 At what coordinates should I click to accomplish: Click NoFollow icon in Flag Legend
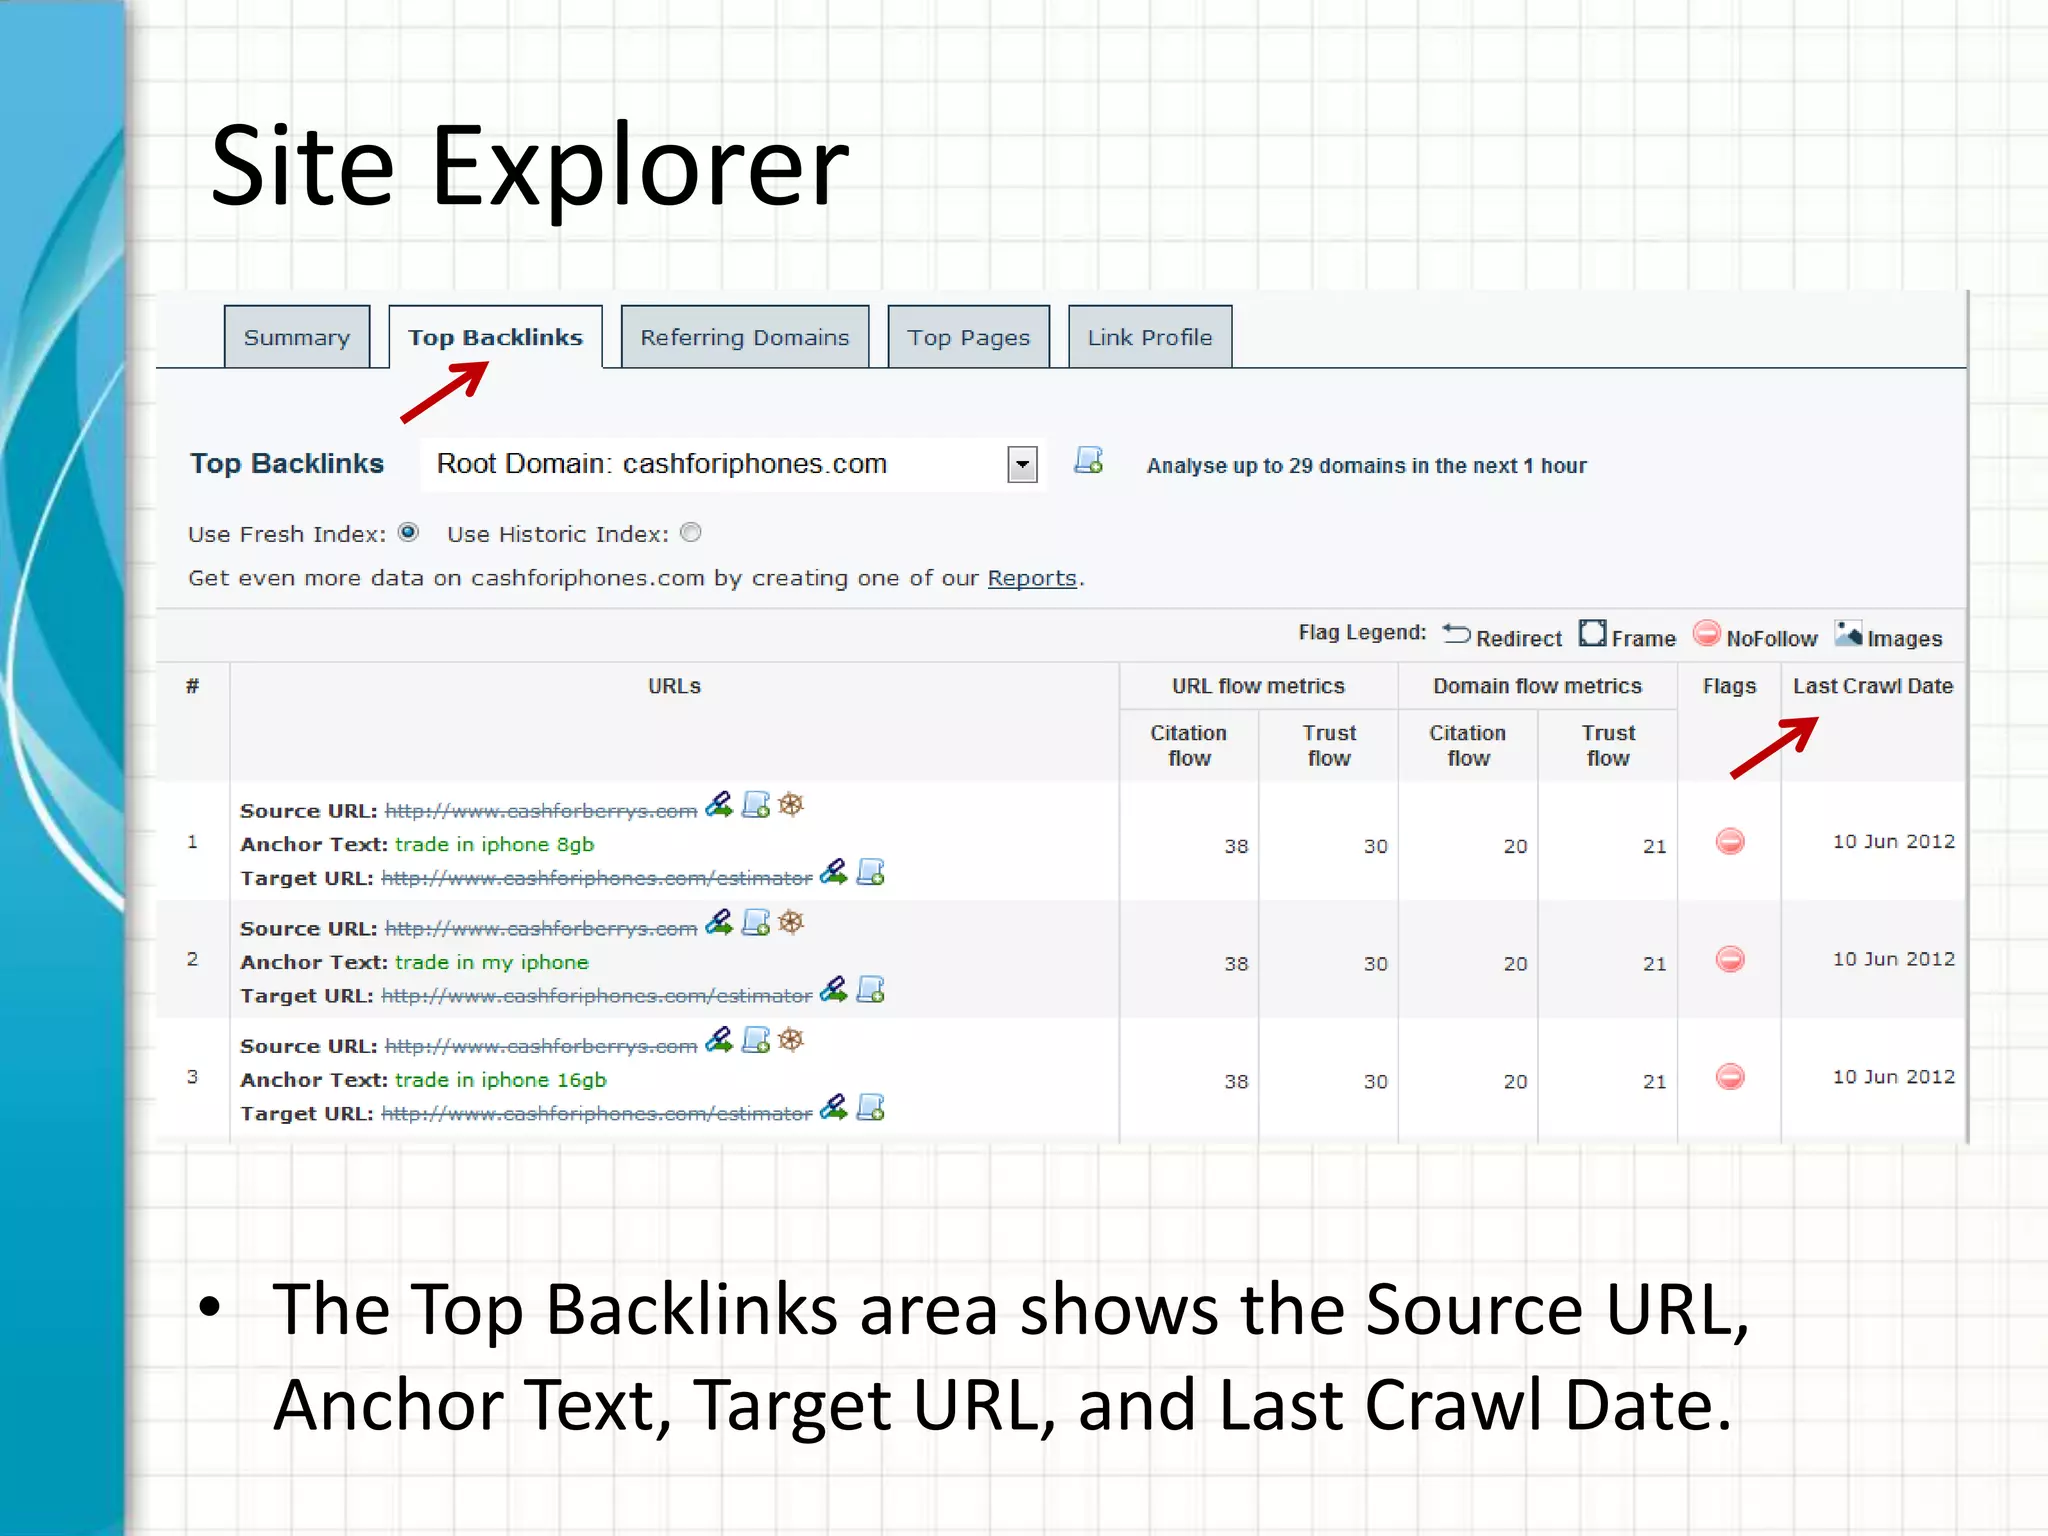point(1707,633)
